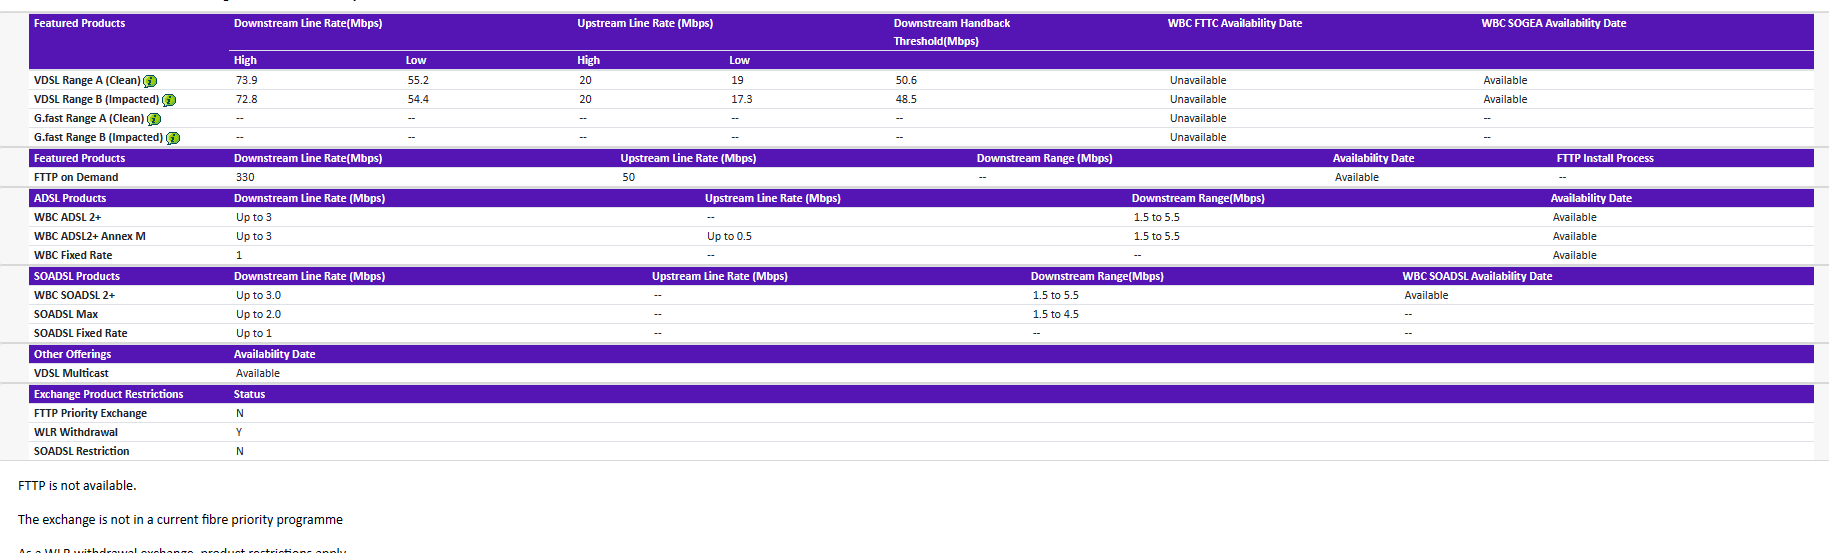Click 'WBC SOGEA Availability Date' column header
Screen dimensions: 1829x553
1554,23
